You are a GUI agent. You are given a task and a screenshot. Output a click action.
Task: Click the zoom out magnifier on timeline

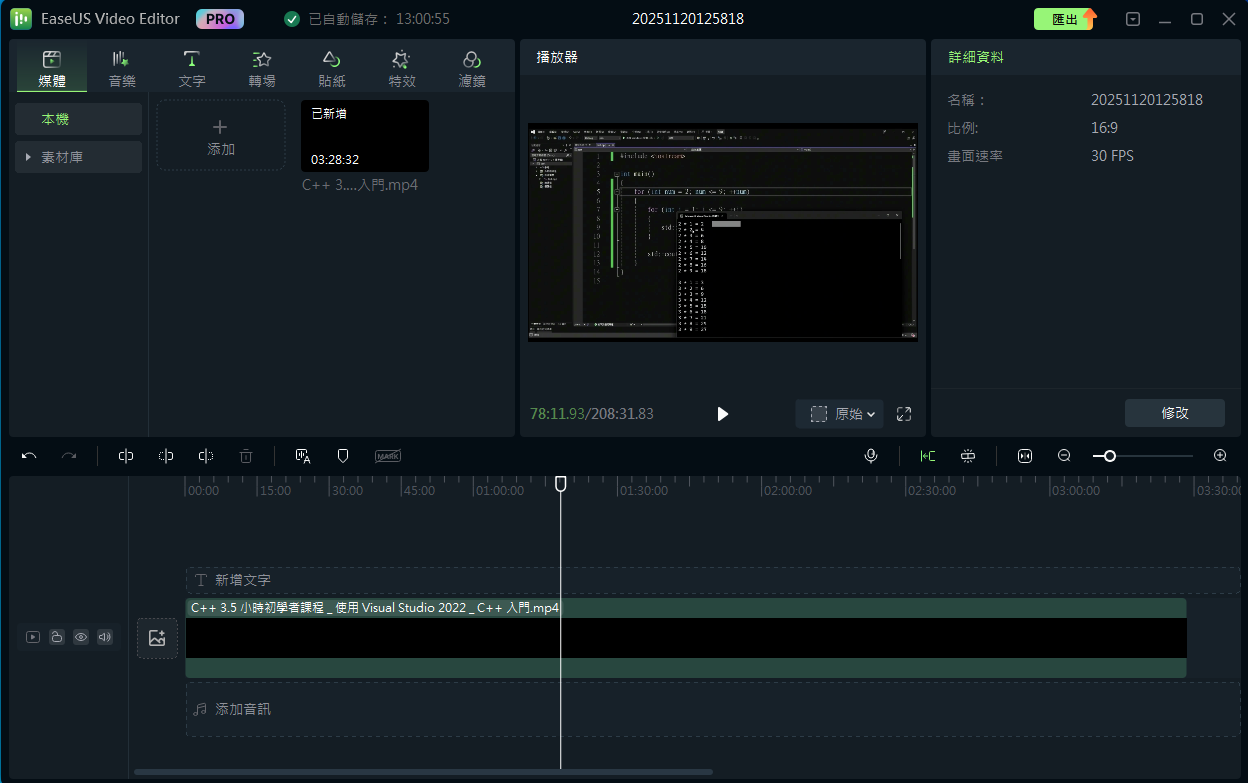pos(1064,456)
